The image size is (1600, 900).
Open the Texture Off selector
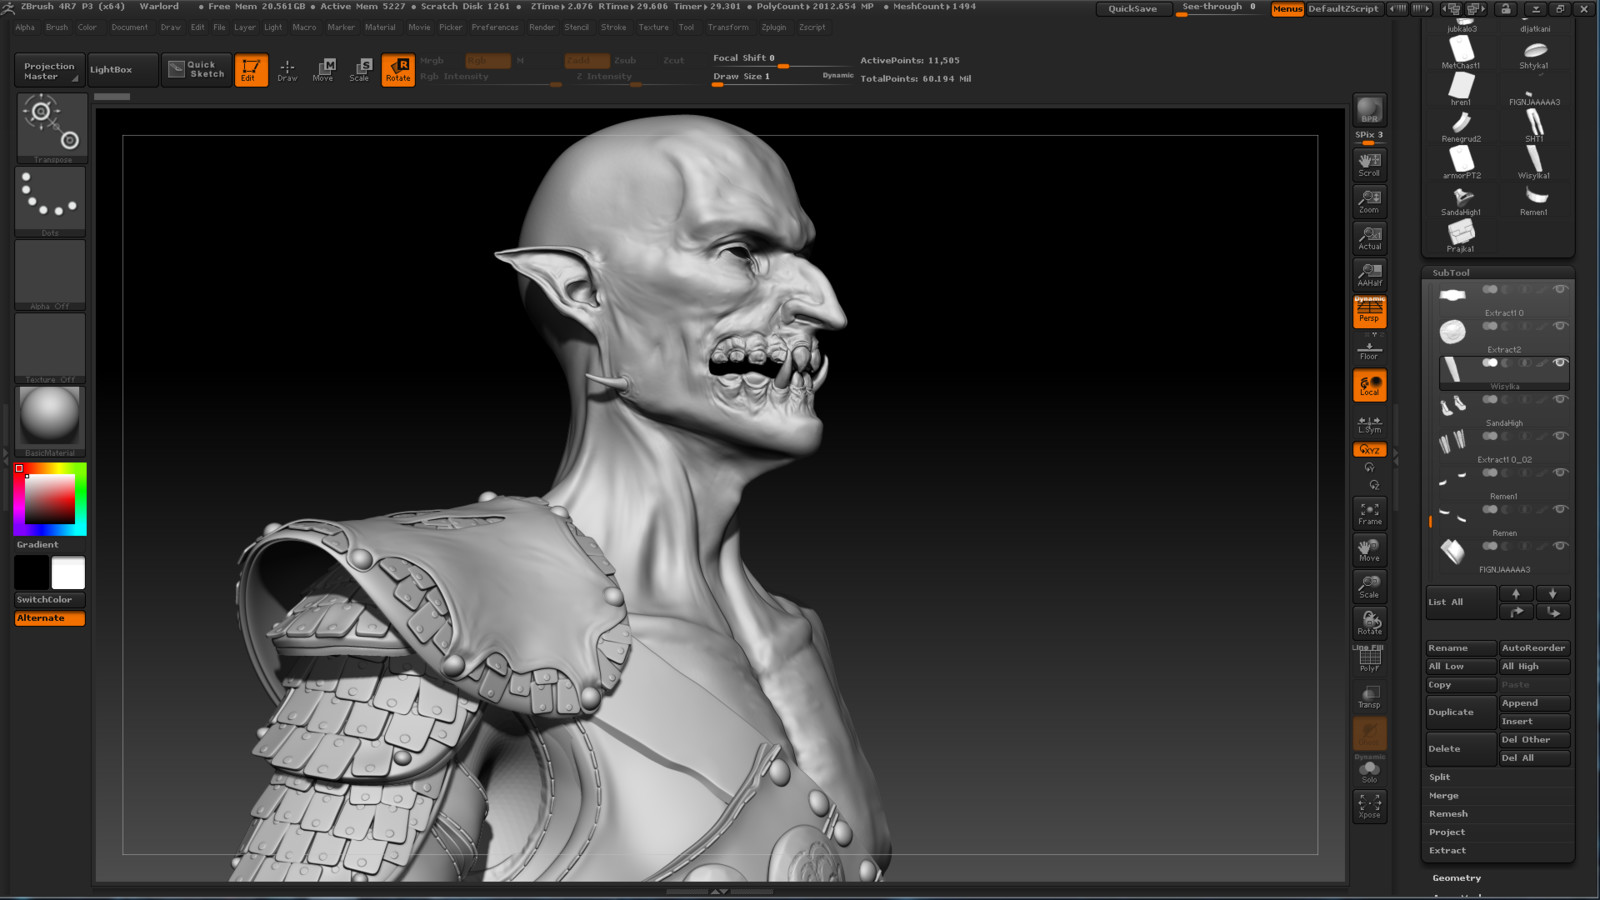tap(51, 348)
